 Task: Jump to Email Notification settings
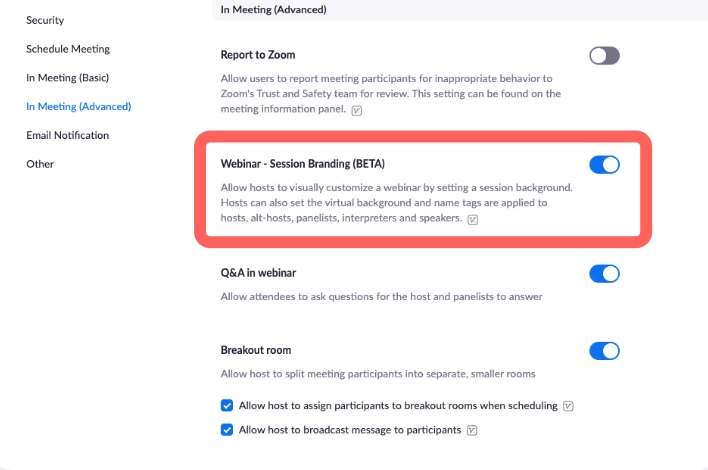coord(67,135)
